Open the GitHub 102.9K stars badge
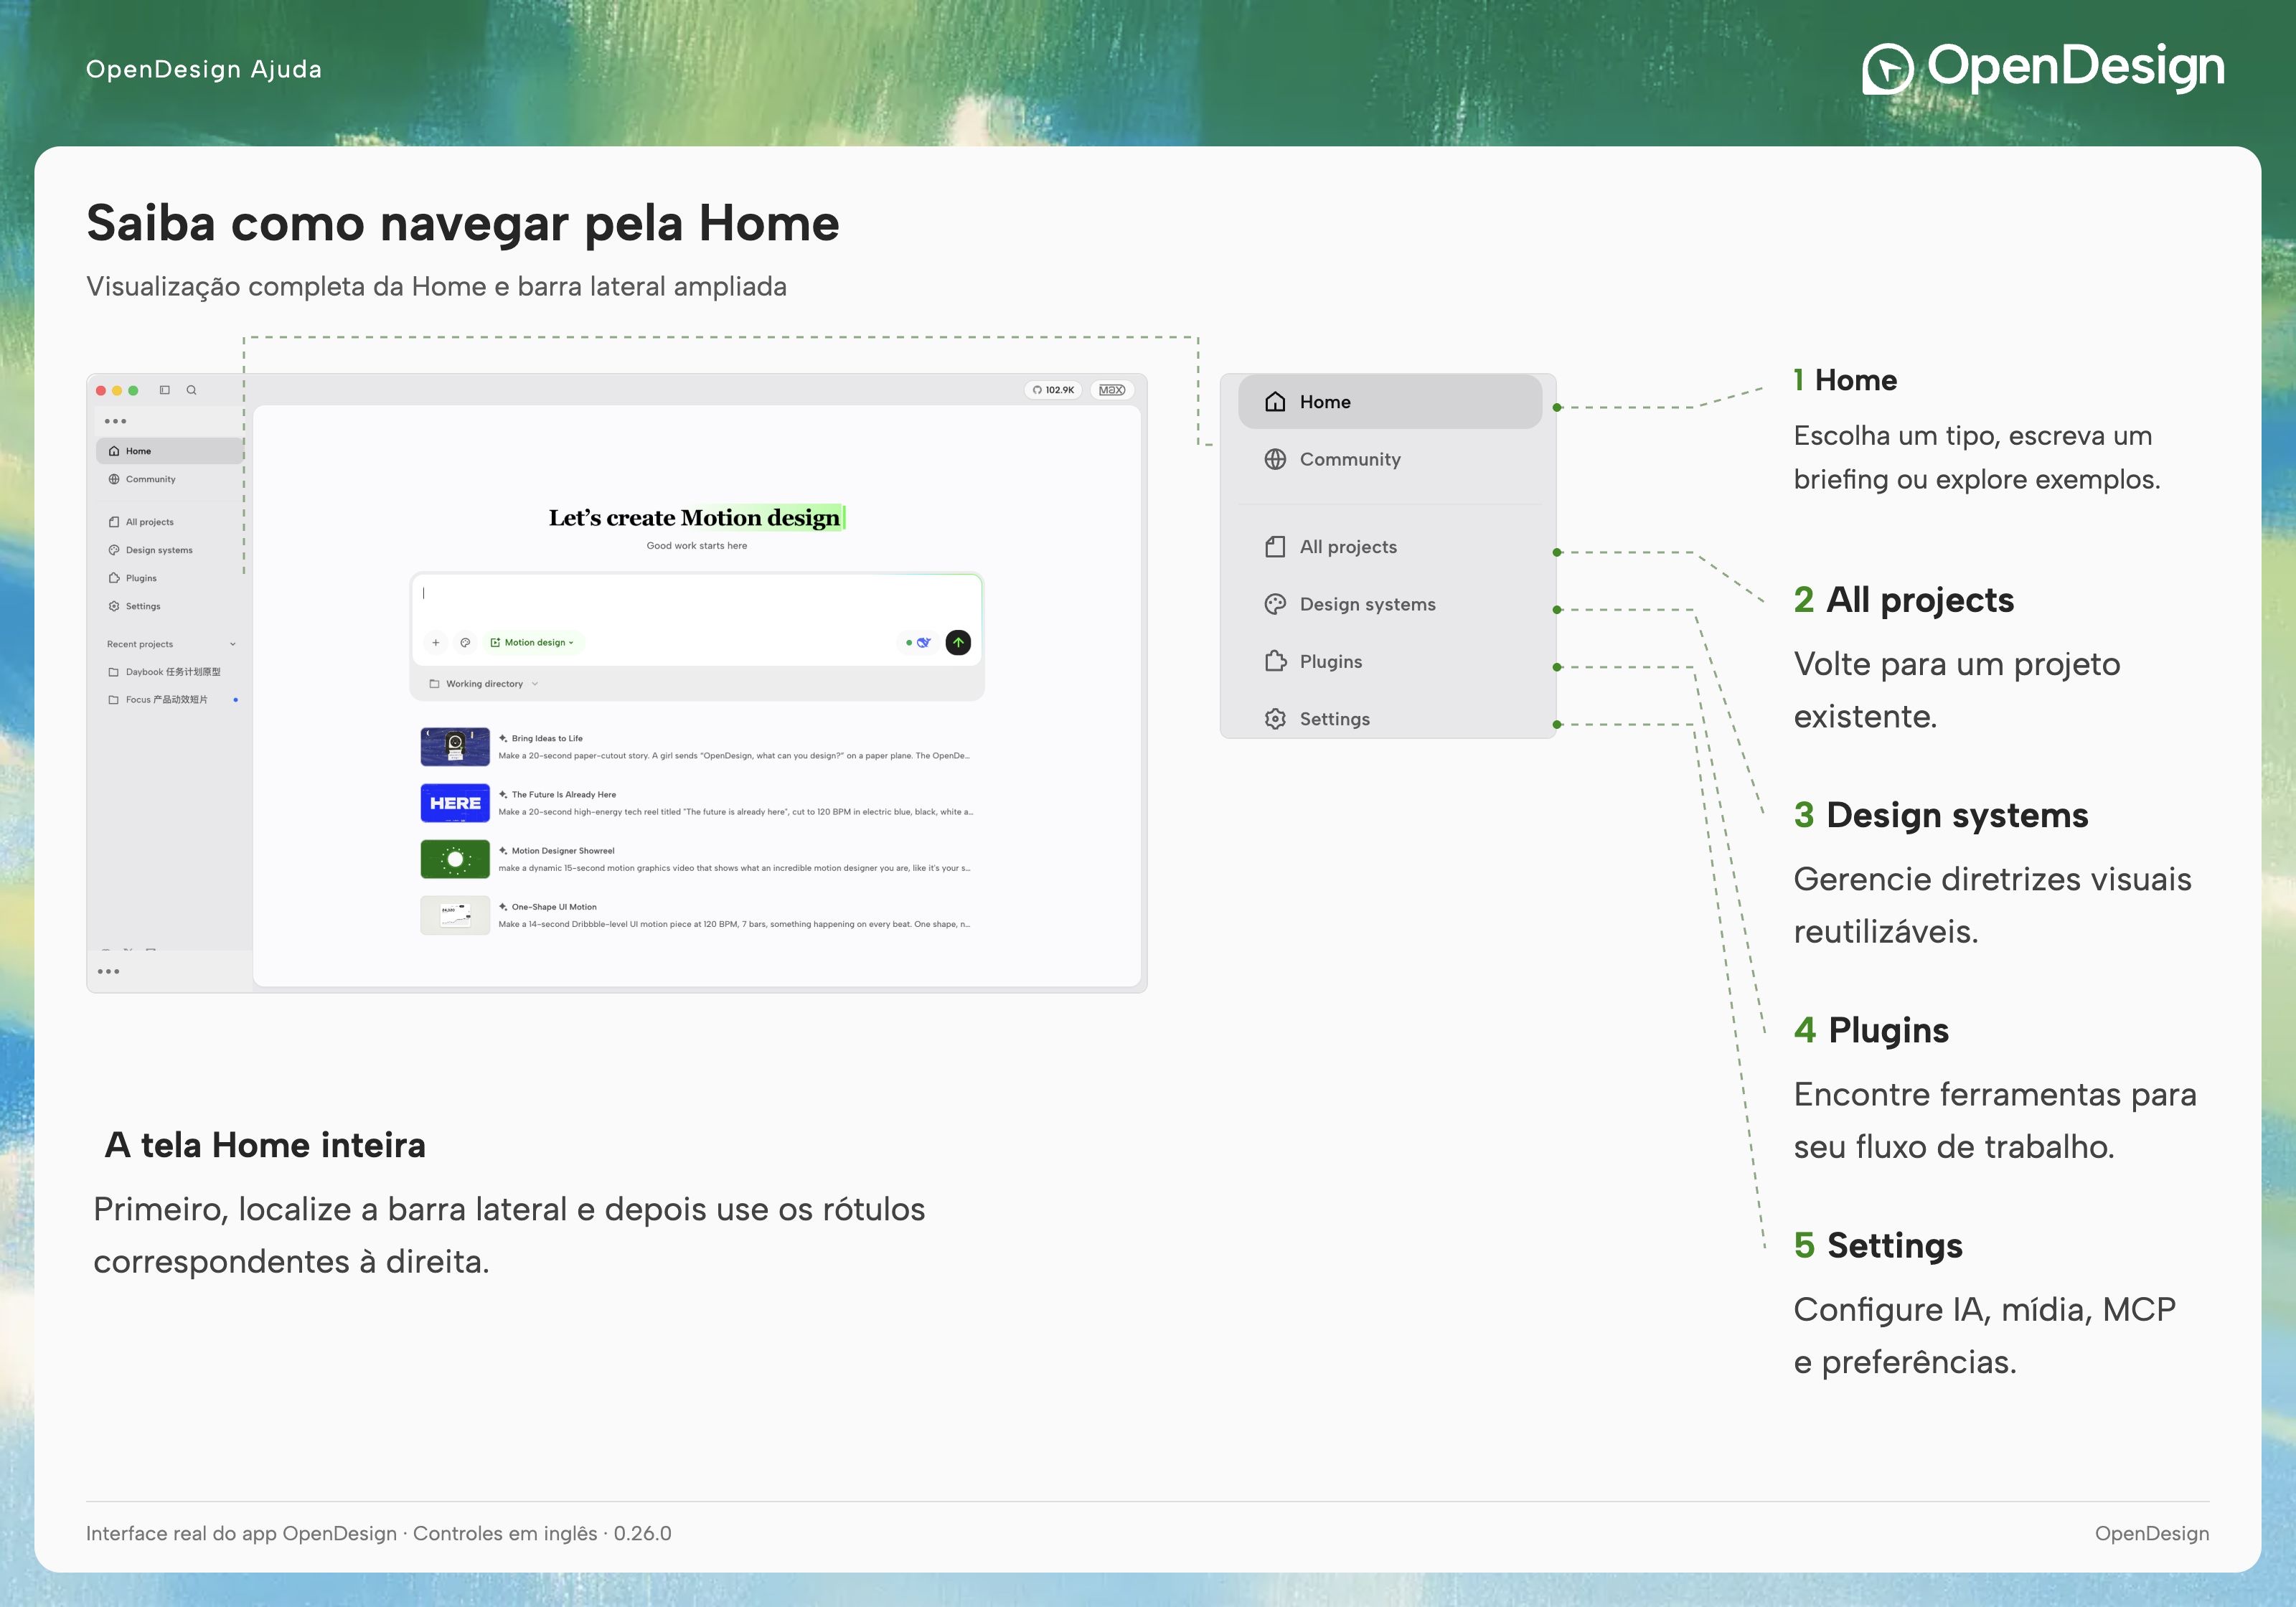The width and height of the screenshot is (2296, 1607). pyautogui.click(x=1053, y=390)
